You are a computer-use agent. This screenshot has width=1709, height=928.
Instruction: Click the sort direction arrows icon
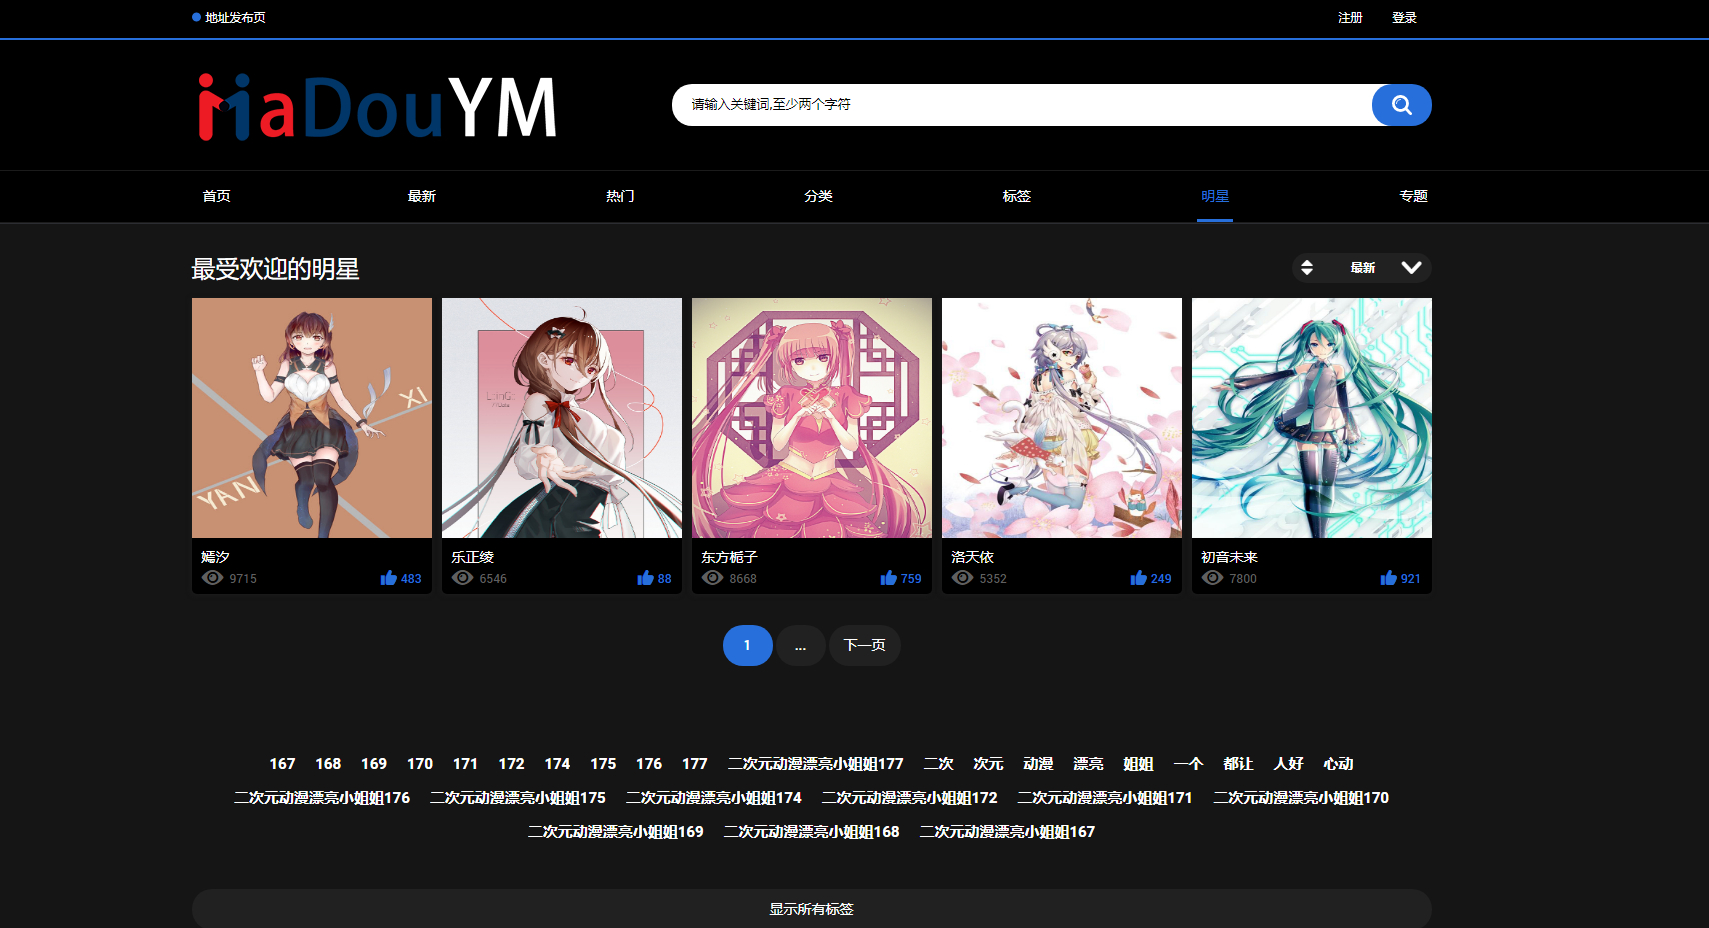[x=1307, y=267]
